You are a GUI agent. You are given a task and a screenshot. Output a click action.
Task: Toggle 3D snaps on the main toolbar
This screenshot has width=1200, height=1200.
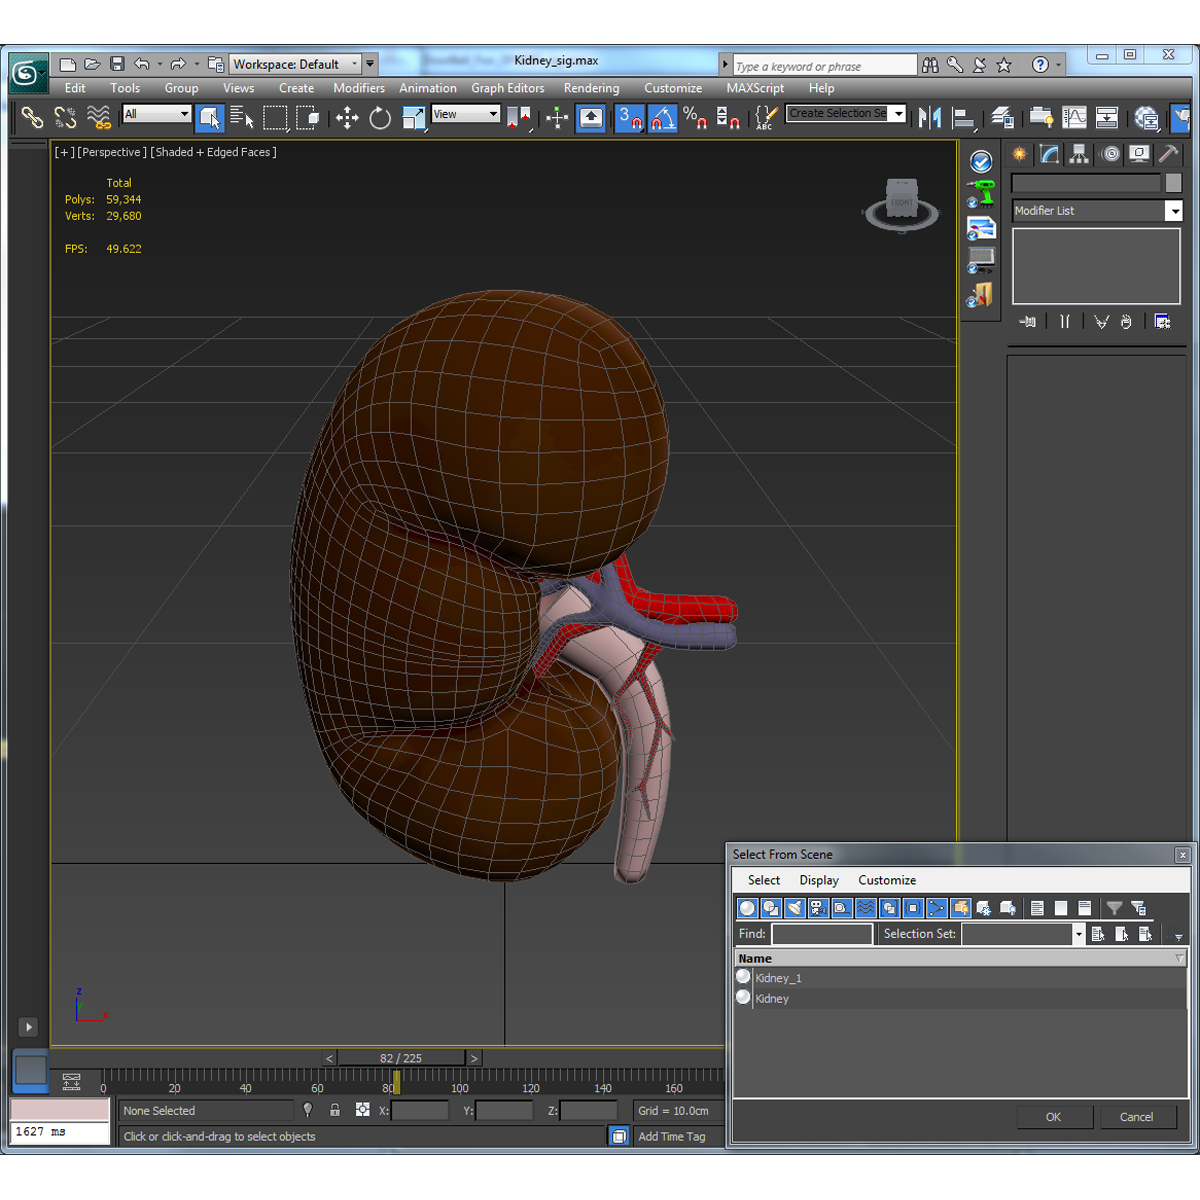630,118
